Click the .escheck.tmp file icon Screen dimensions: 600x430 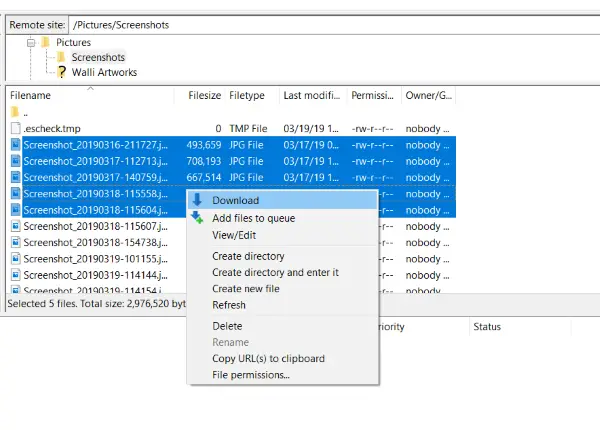[14, 128]
